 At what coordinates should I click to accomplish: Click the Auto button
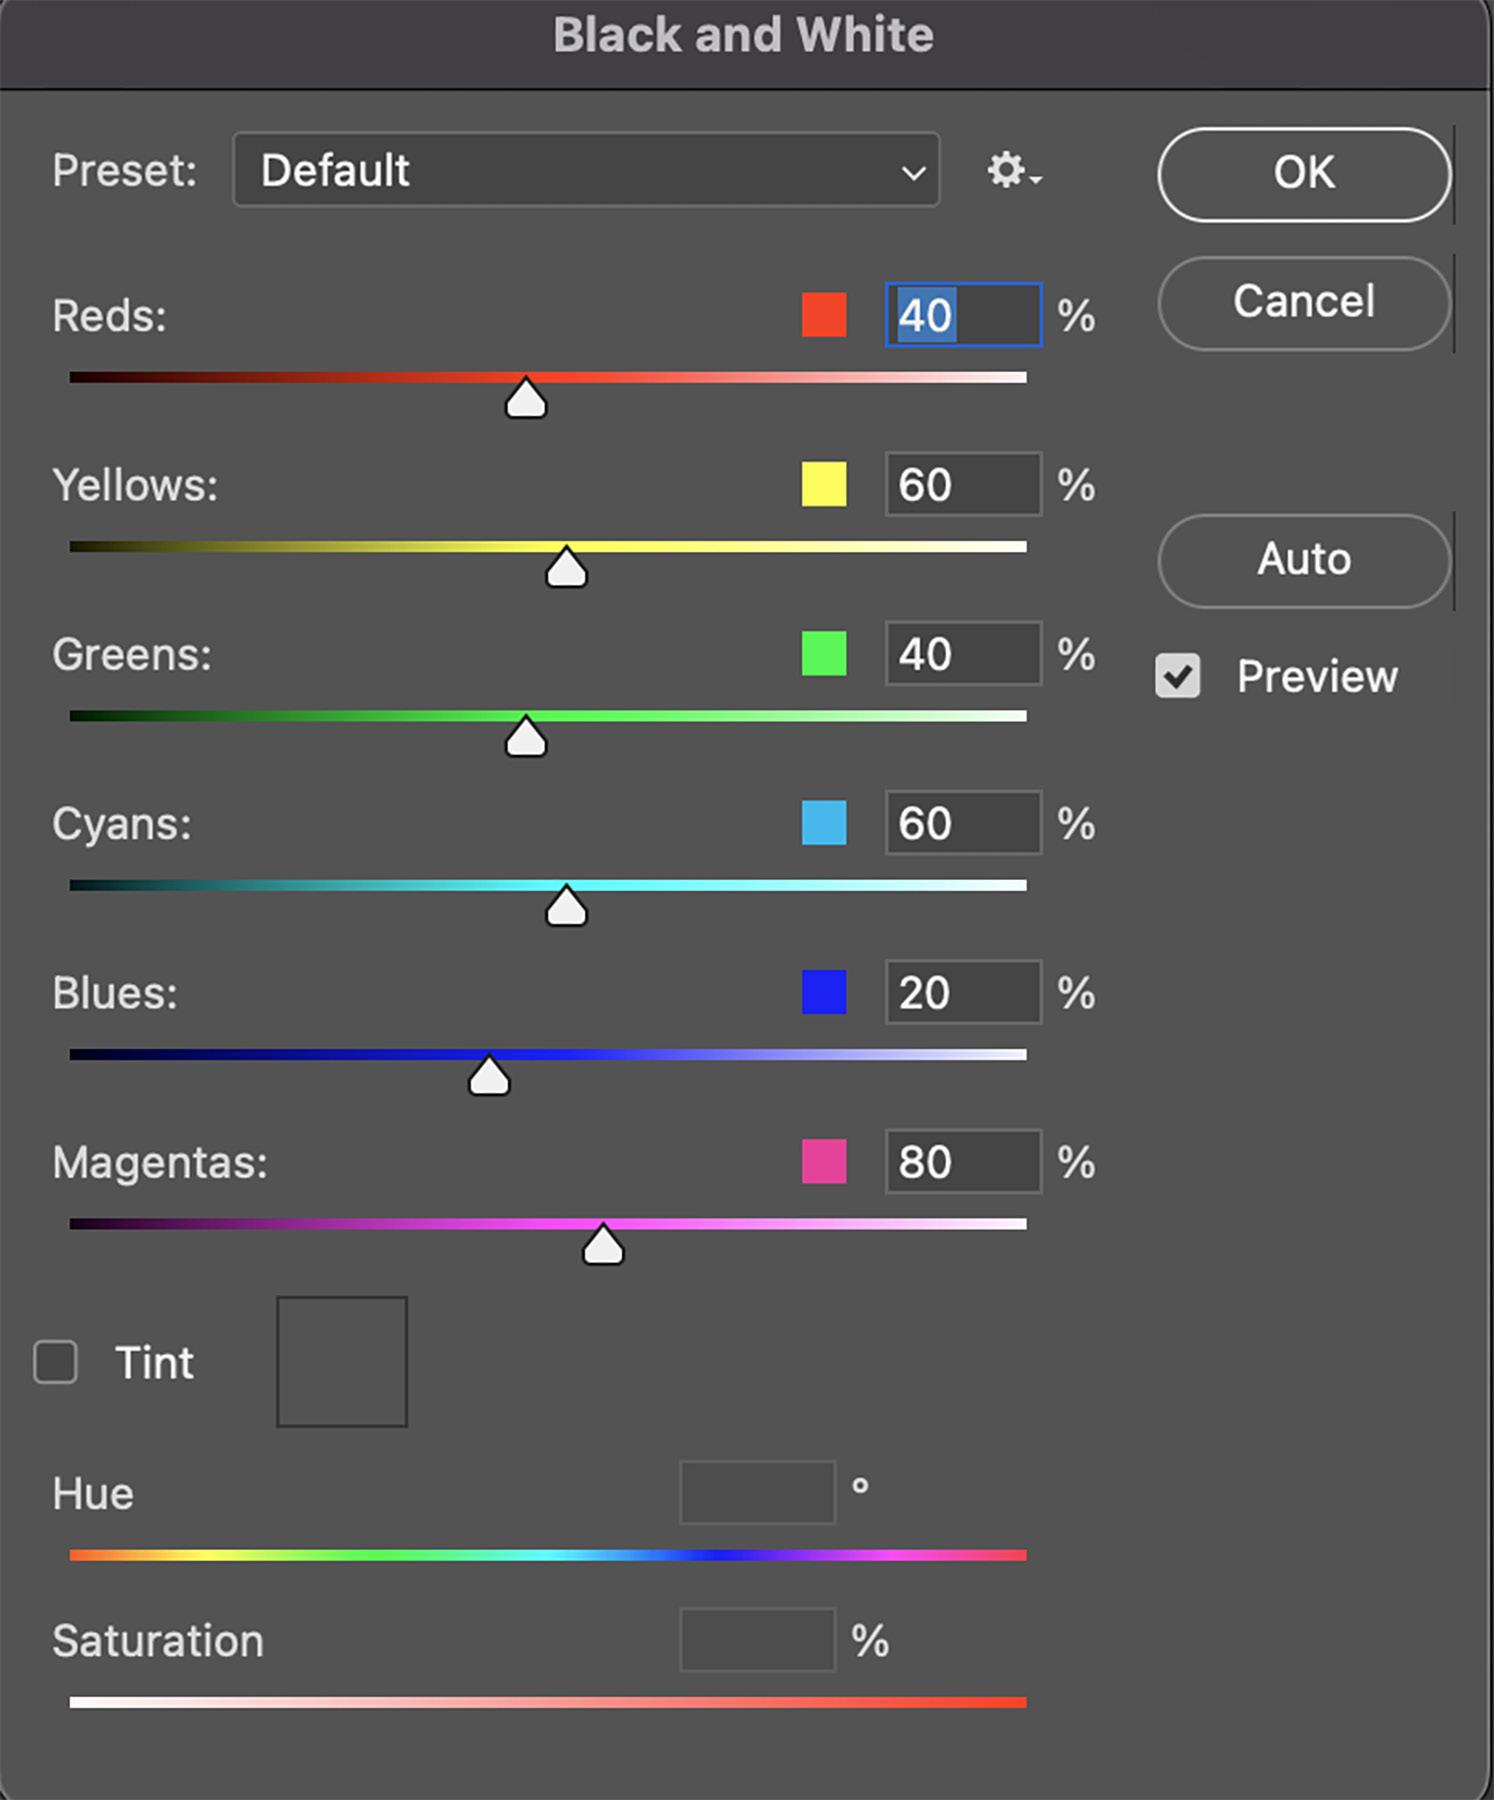click(1303, 560)
